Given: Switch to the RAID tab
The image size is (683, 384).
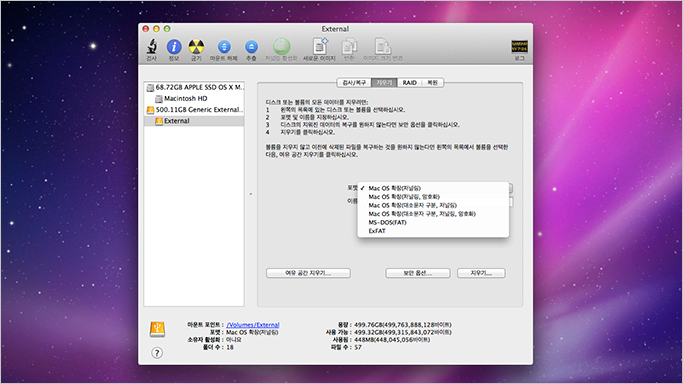Looking at the screenshot, I should tap(409, 83).
